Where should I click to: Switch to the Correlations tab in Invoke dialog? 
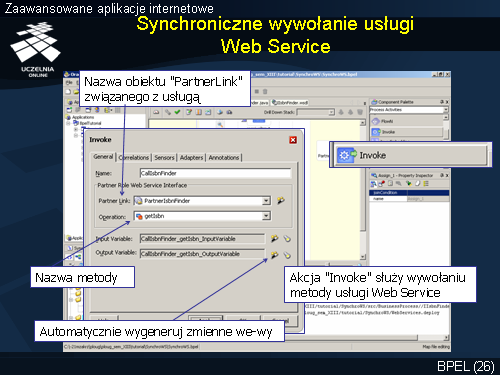click(134, 157)
